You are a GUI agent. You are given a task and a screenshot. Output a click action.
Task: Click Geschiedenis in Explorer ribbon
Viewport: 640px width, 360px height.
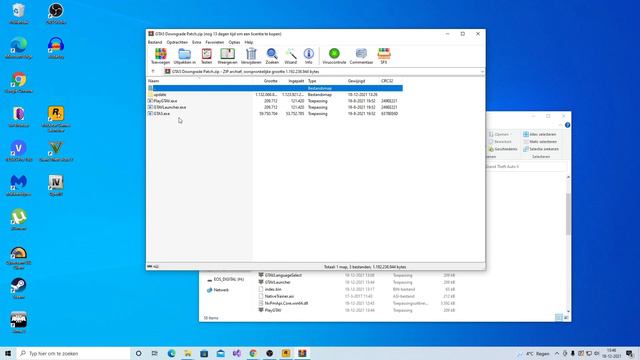pos(503,149)
